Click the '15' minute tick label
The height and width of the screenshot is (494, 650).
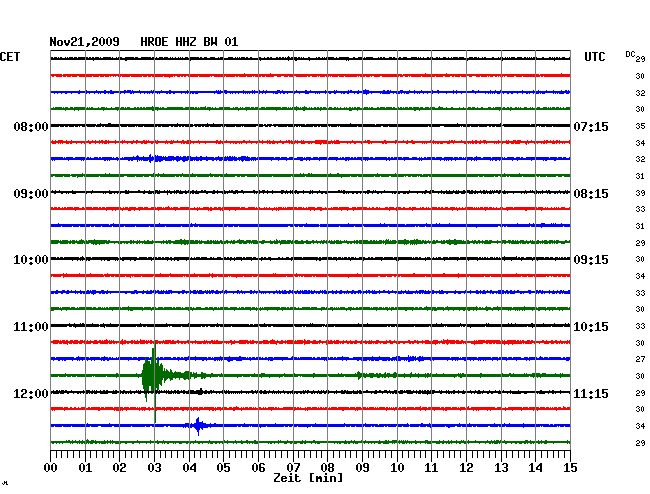coord(570,468)
